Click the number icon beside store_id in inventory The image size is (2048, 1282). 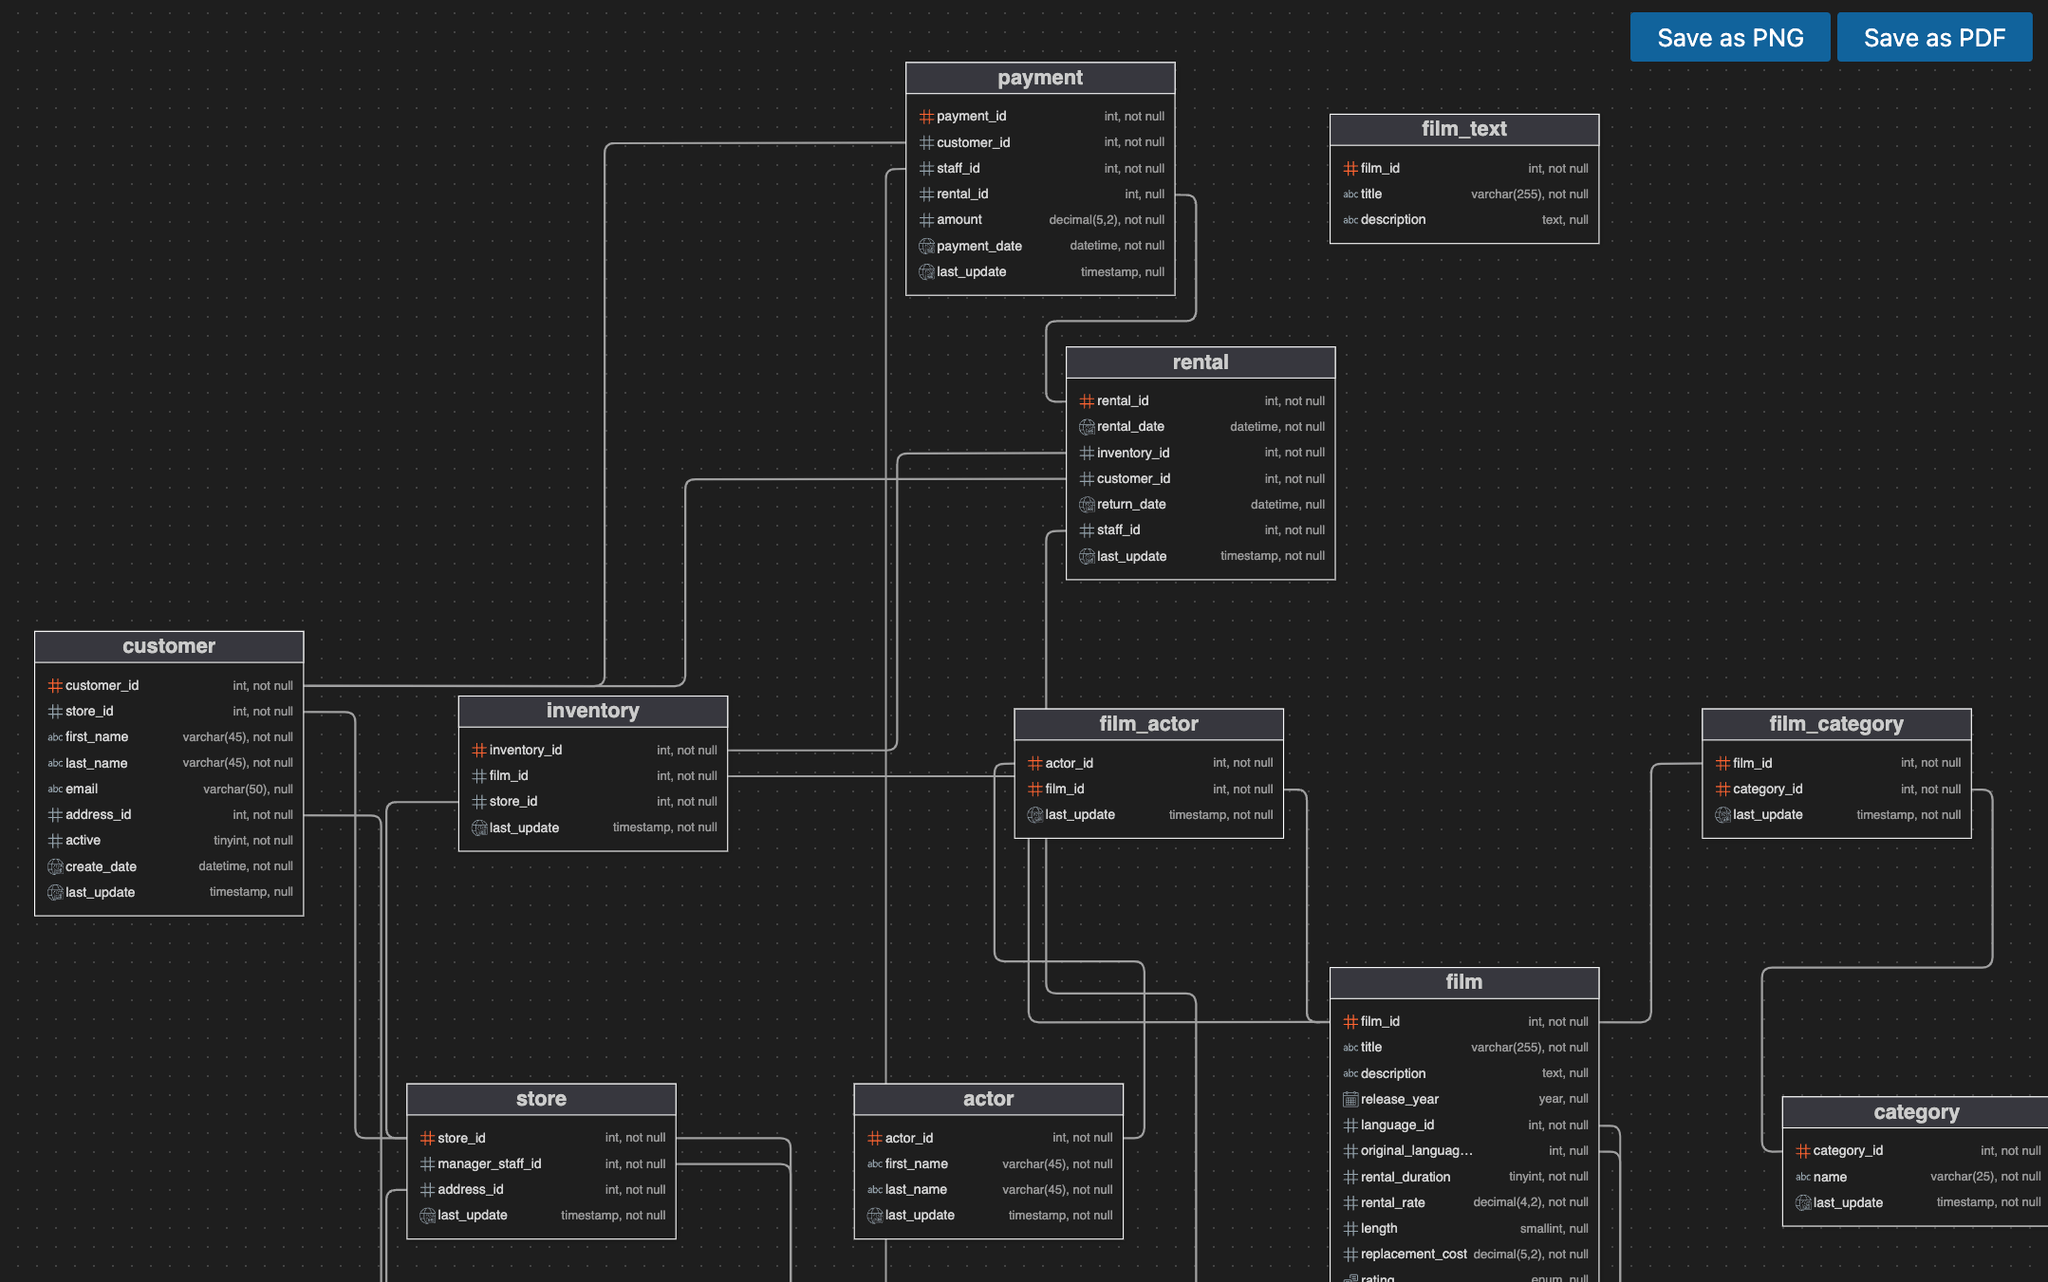coord(479,802)
